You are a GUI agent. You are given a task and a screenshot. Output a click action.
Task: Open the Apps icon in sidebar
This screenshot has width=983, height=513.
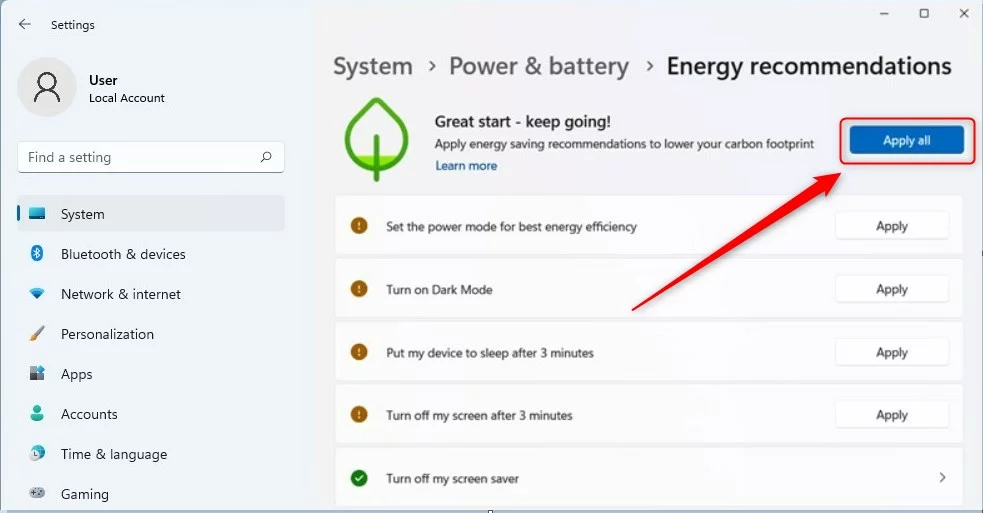pyautogui.click(x=37, y=374)
